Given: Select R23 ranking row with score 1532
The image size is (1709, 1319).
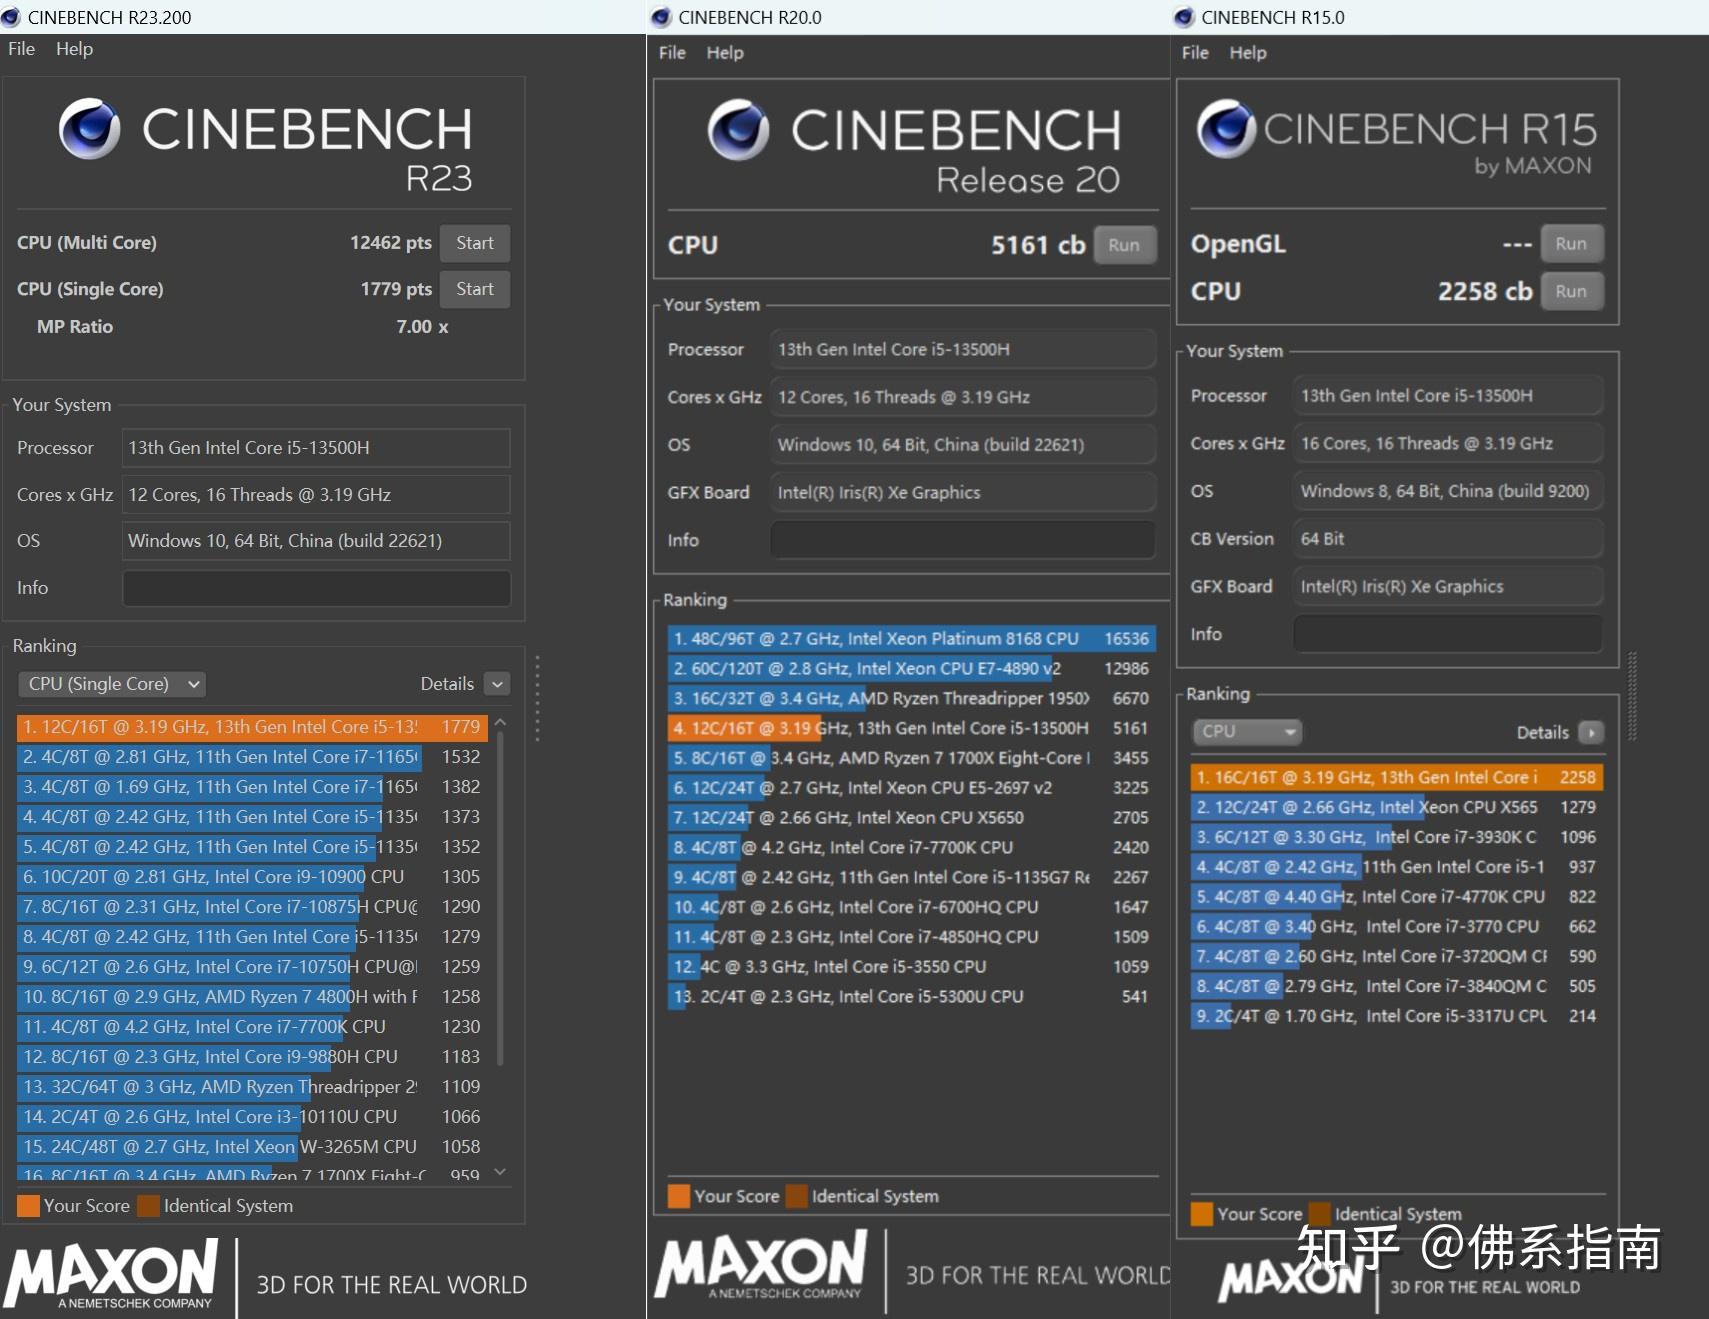Looking at the screenshot, I should 252,757.
